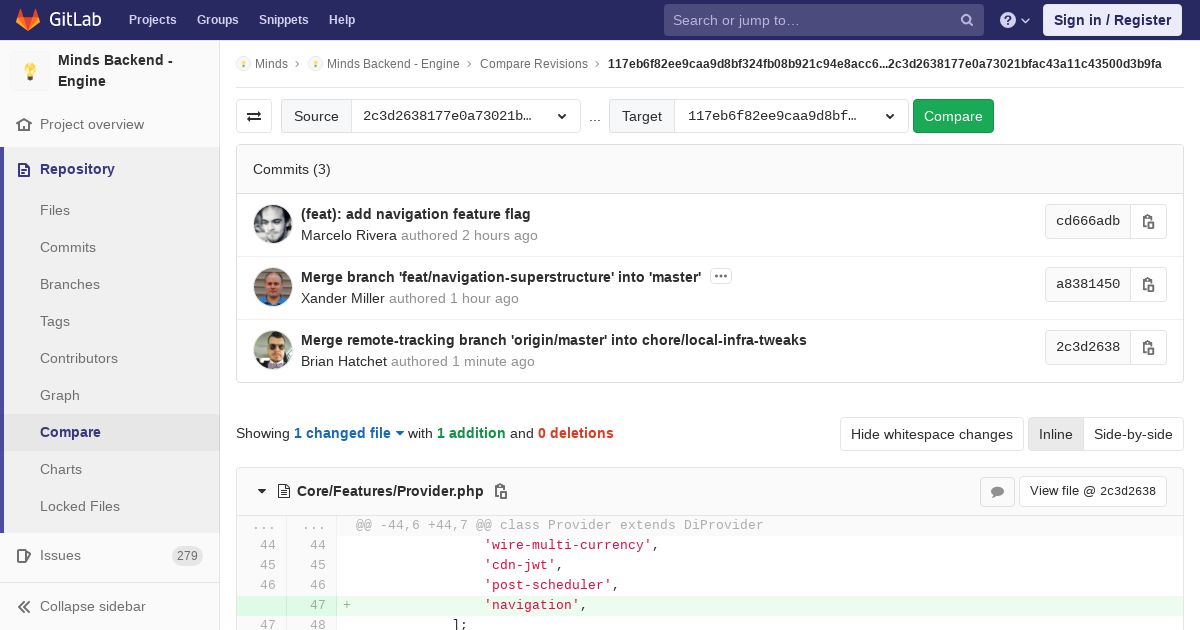Open merge remote-tracking branch commit
Viewport: 1200px width, 630px height.
(554, 340)
